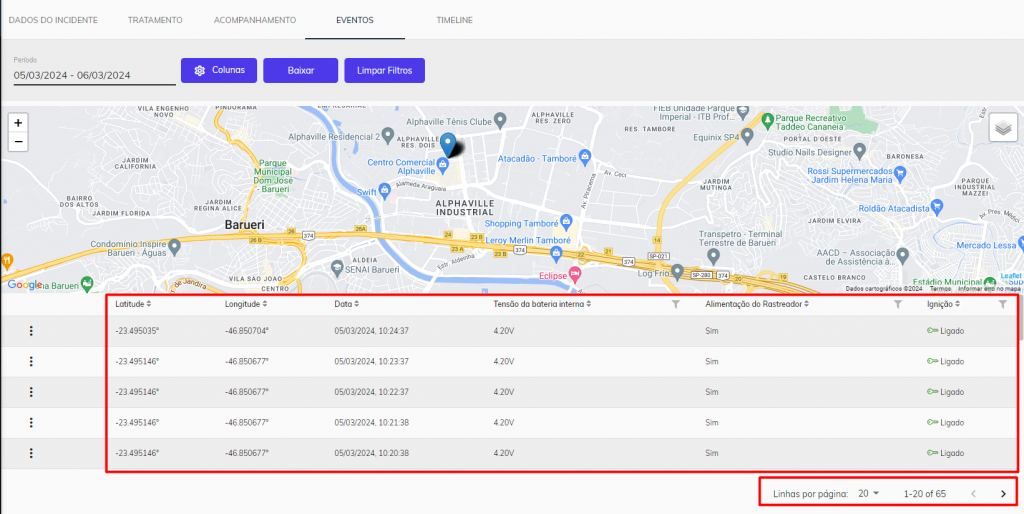Click the 1-20 of 65 pagination text
The height and width of the screenshot is (514, 1024).
tap(925, 494)
